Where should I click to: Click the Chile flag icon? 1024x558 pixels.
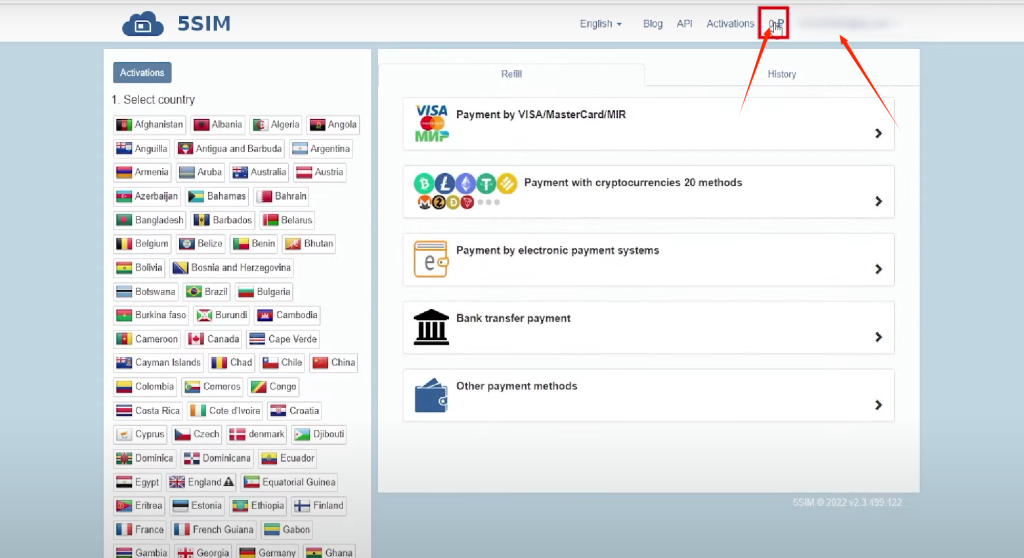[x=270, y=363]
